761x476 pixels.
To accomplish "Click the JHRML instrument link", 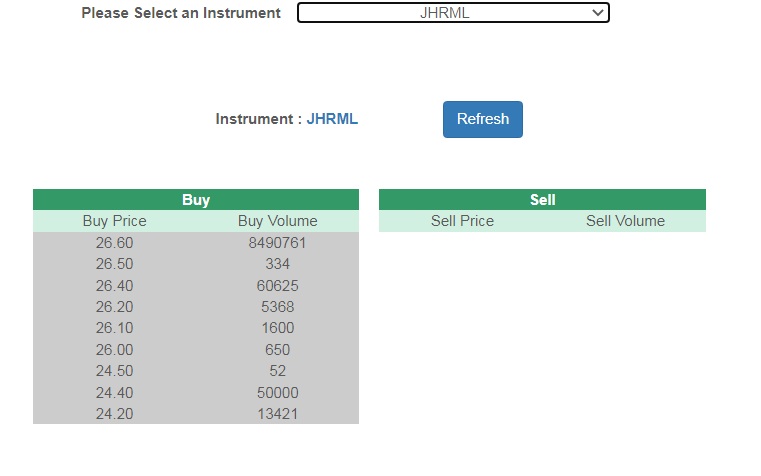I will pyautogui.click(x=332, y=119).
